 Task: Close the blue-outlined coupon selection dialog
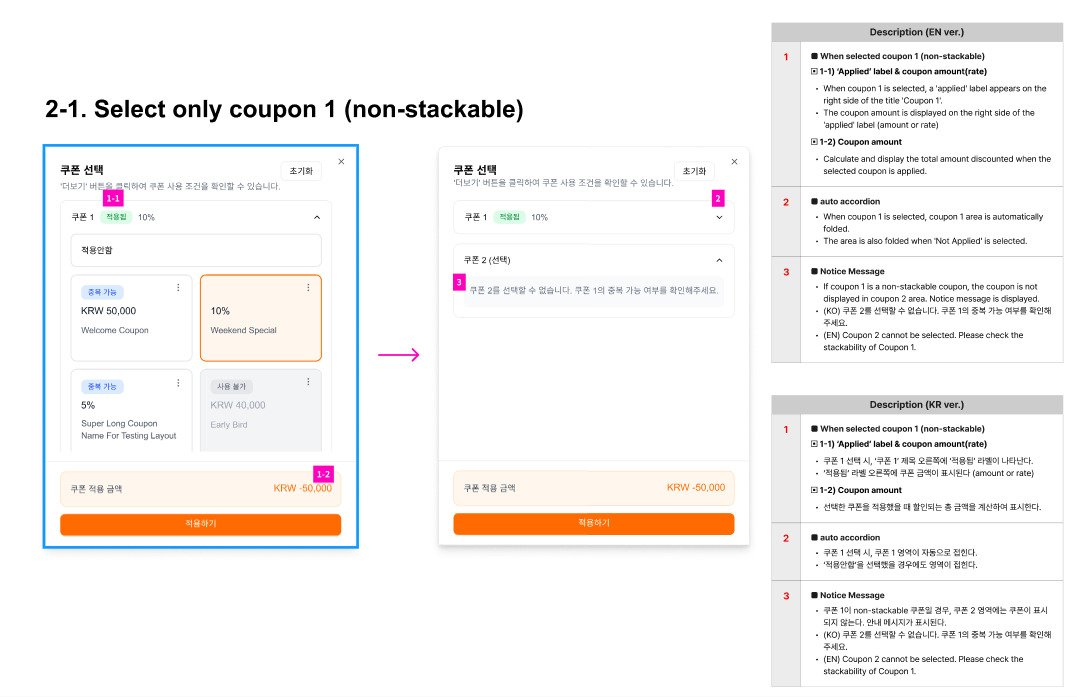(341, 161)
